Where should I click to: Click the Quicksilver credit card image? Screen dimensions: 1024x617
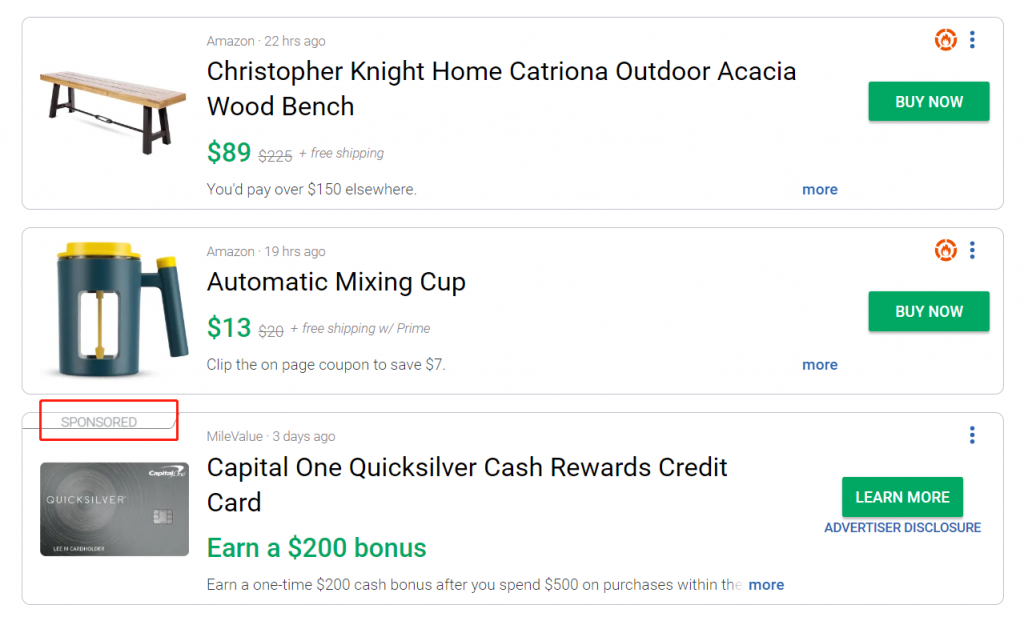pos(114,509)
